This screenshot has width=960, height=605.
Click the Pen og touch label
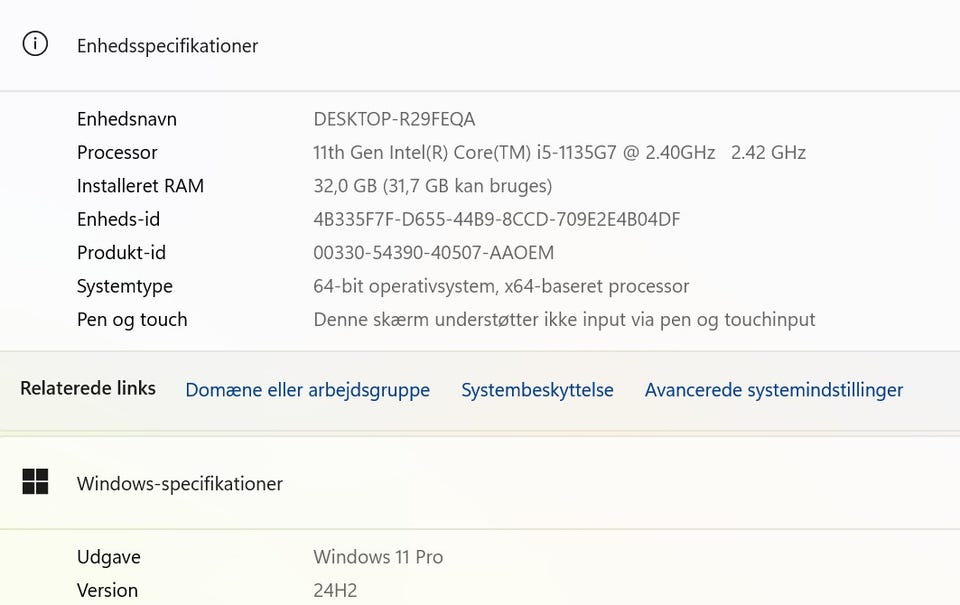[x=132, y=320]
